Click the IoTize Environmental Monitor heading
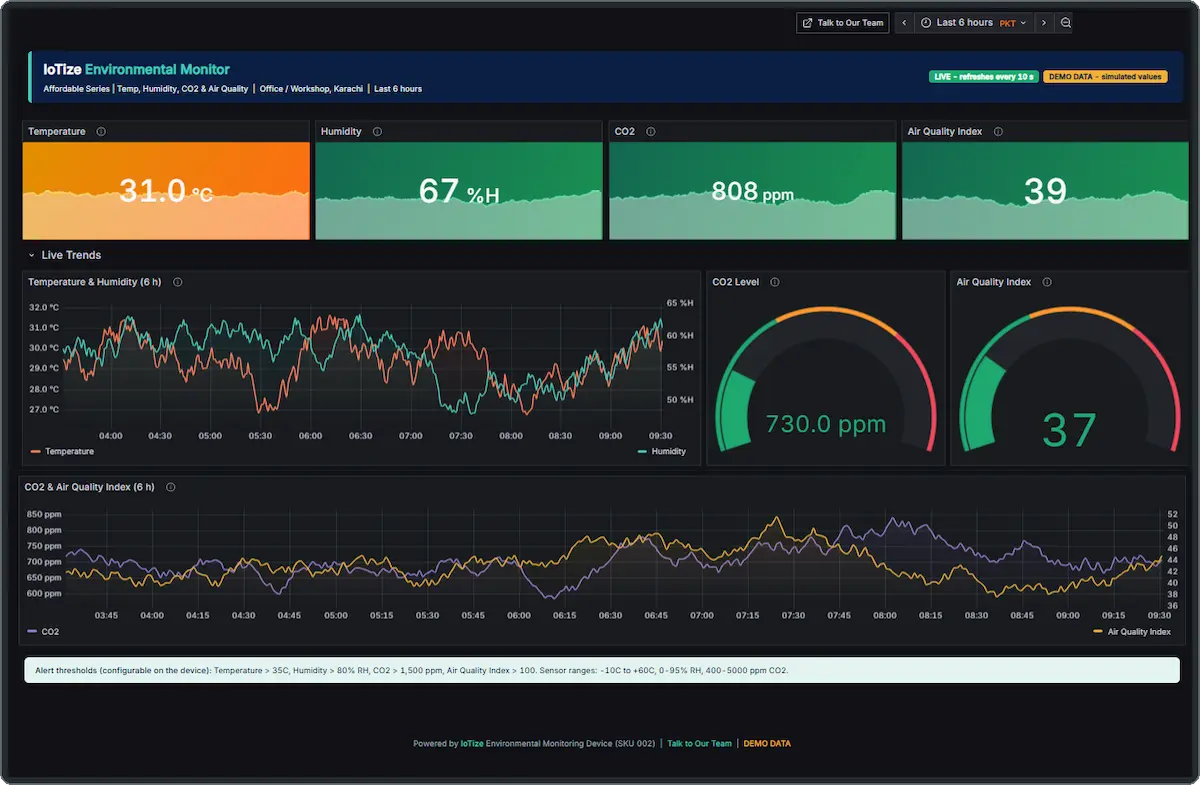1200x785 pixels. [x=136, y=70]
